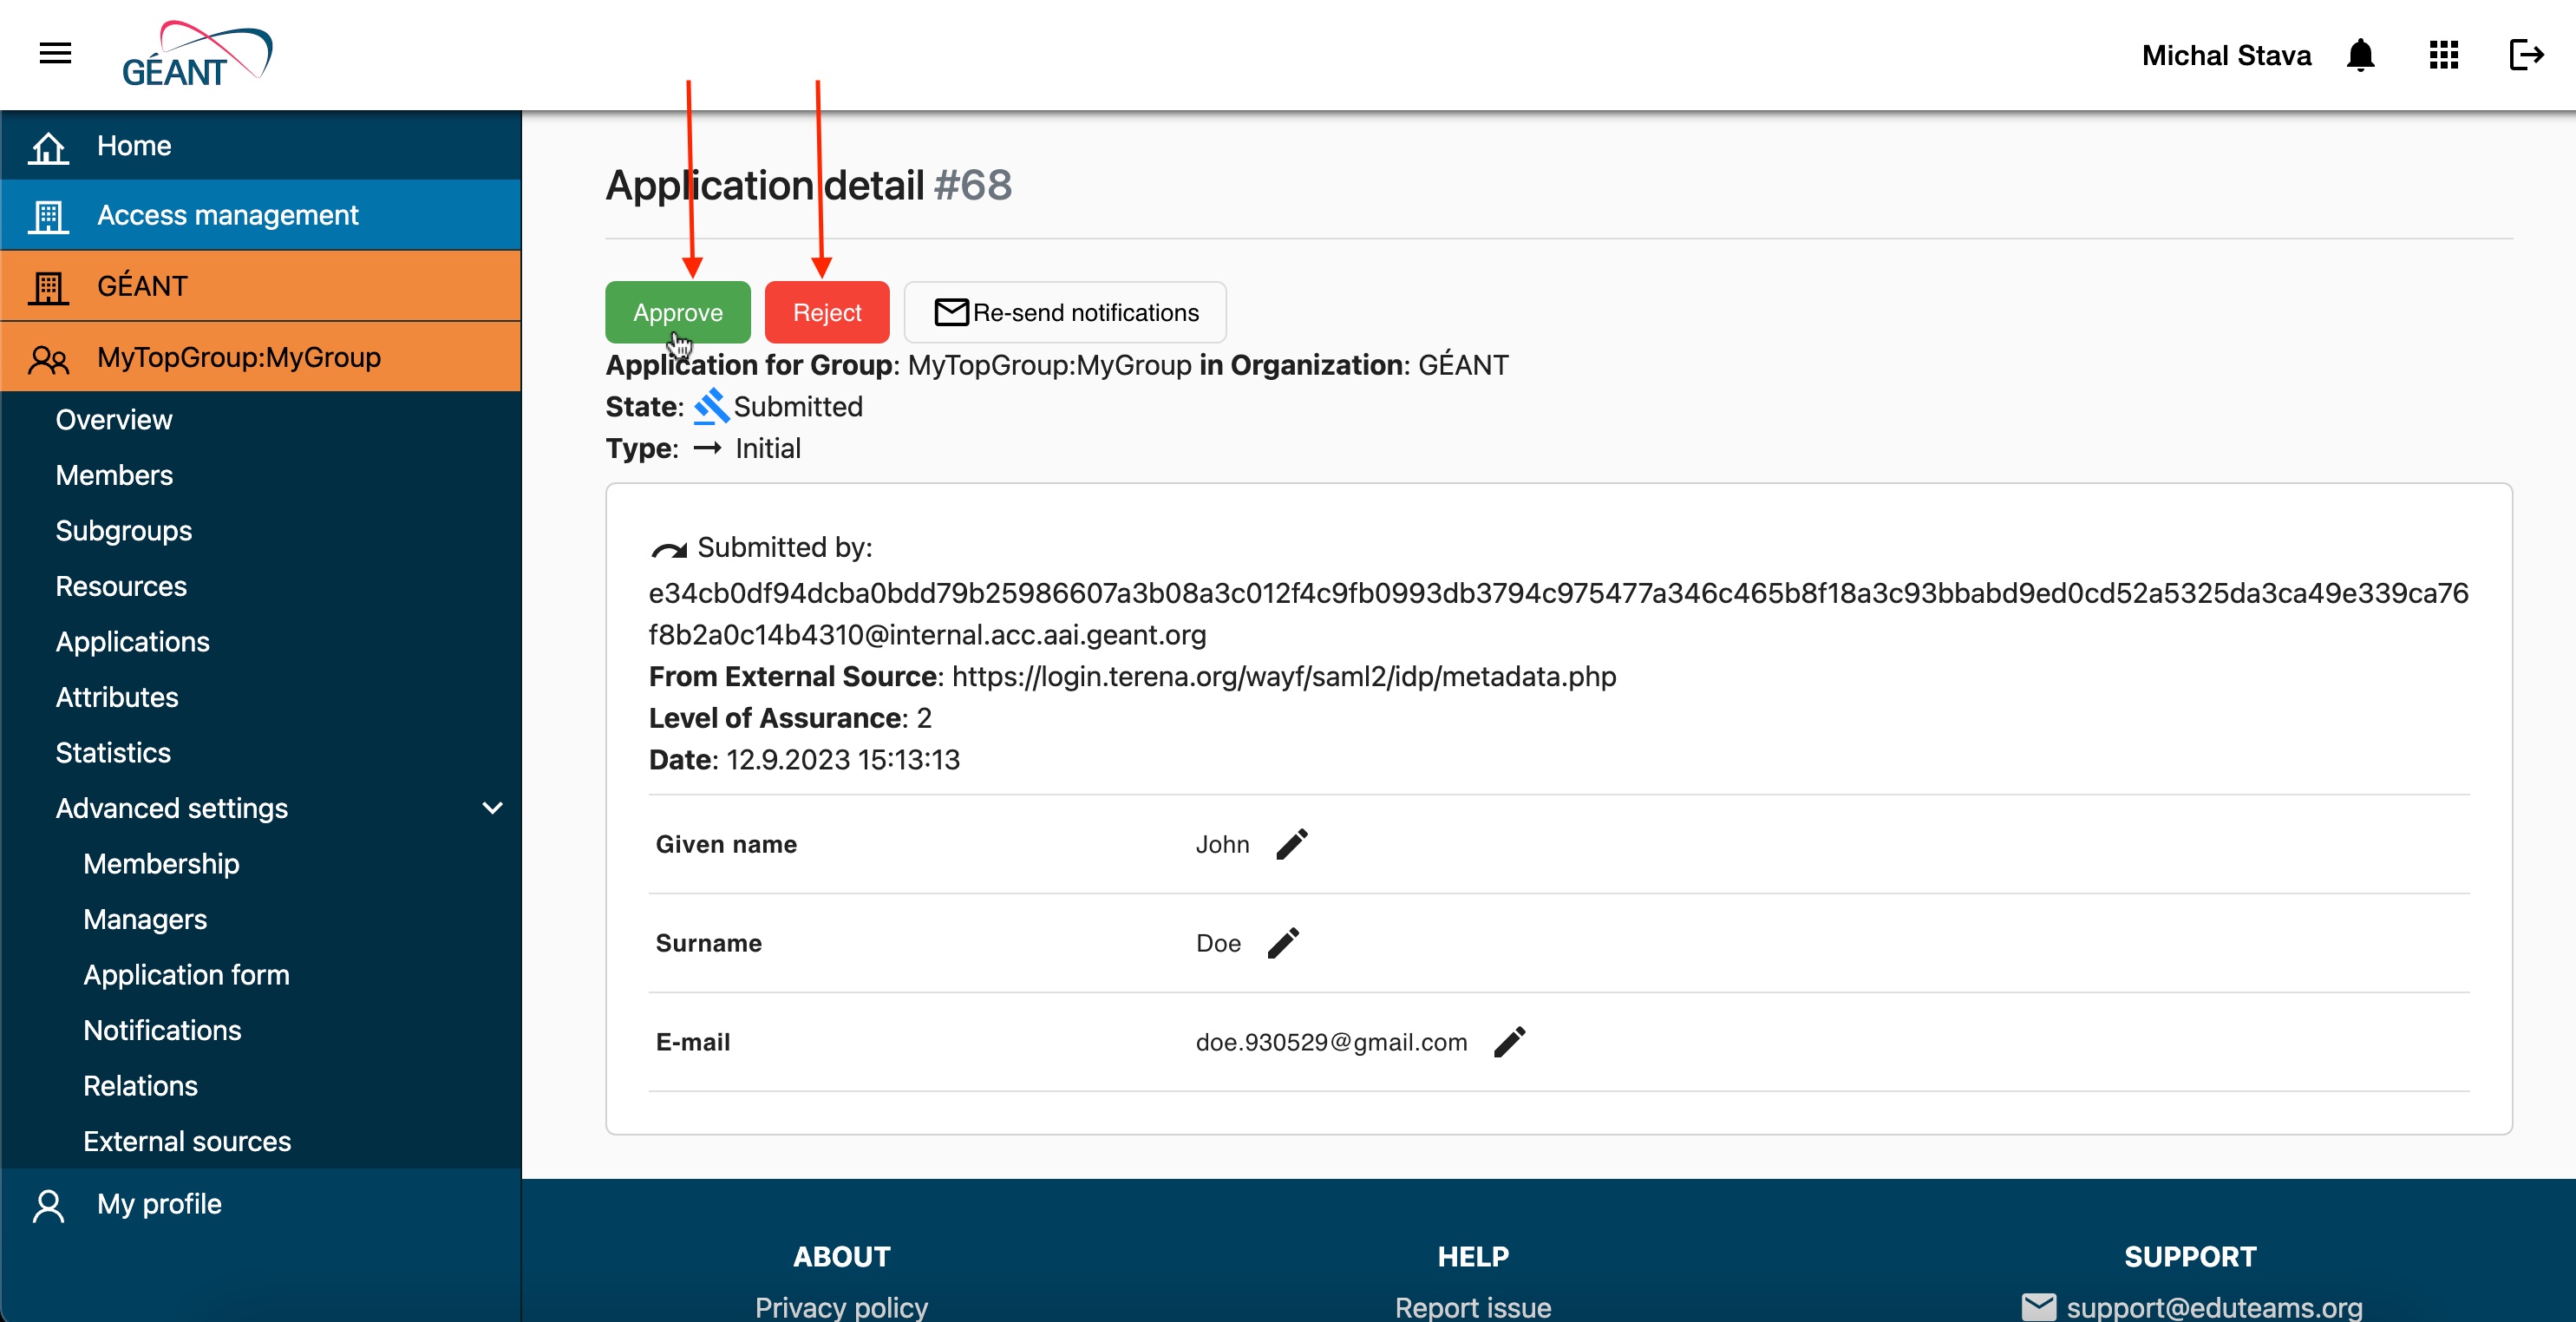This screenshot has height=1322, width=2576.
Task: Edit Surname with pencil icon
Action: click(1283, 943)
